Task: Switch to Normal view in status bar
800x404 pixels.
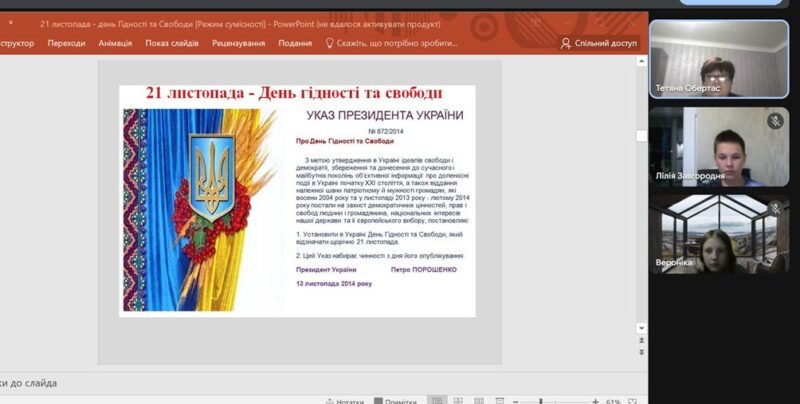Action: (x=438, y=401)
